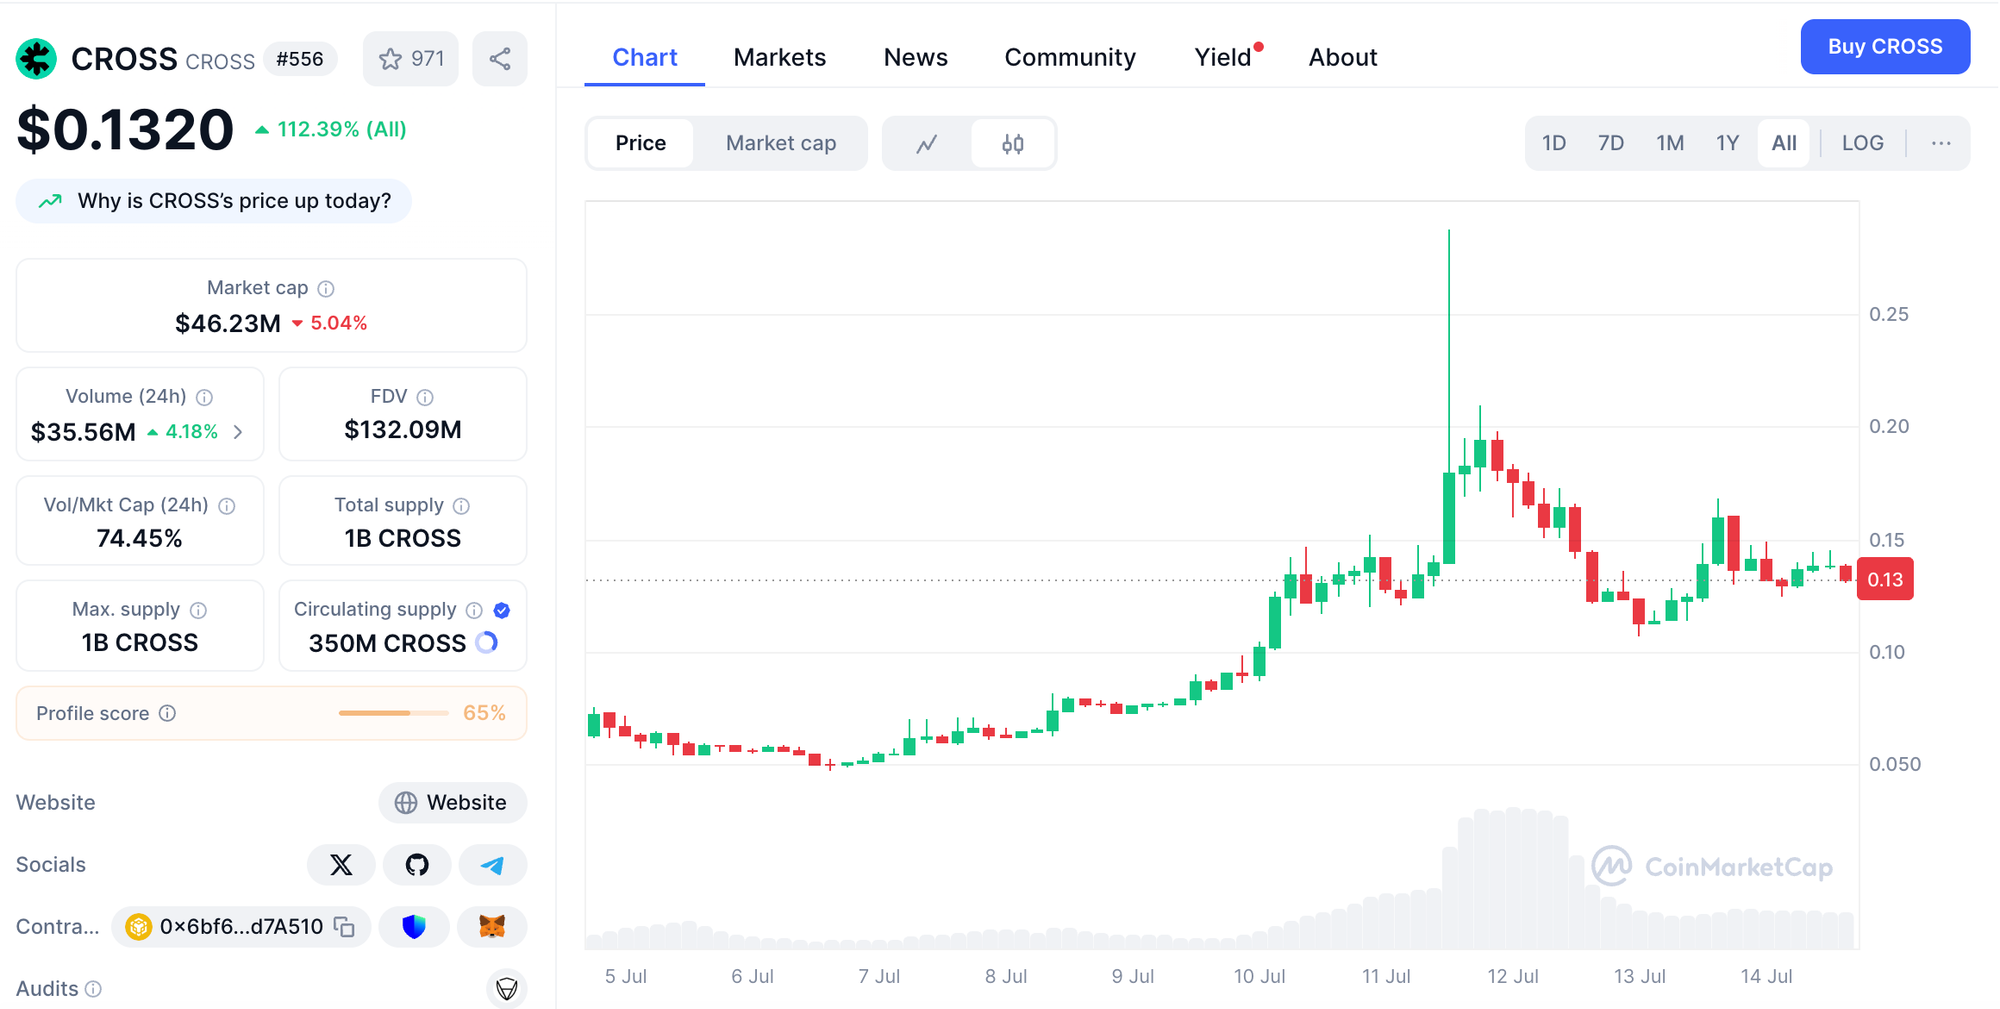
Task: Open the audit shield badge icon
Action: pos(507,989)
